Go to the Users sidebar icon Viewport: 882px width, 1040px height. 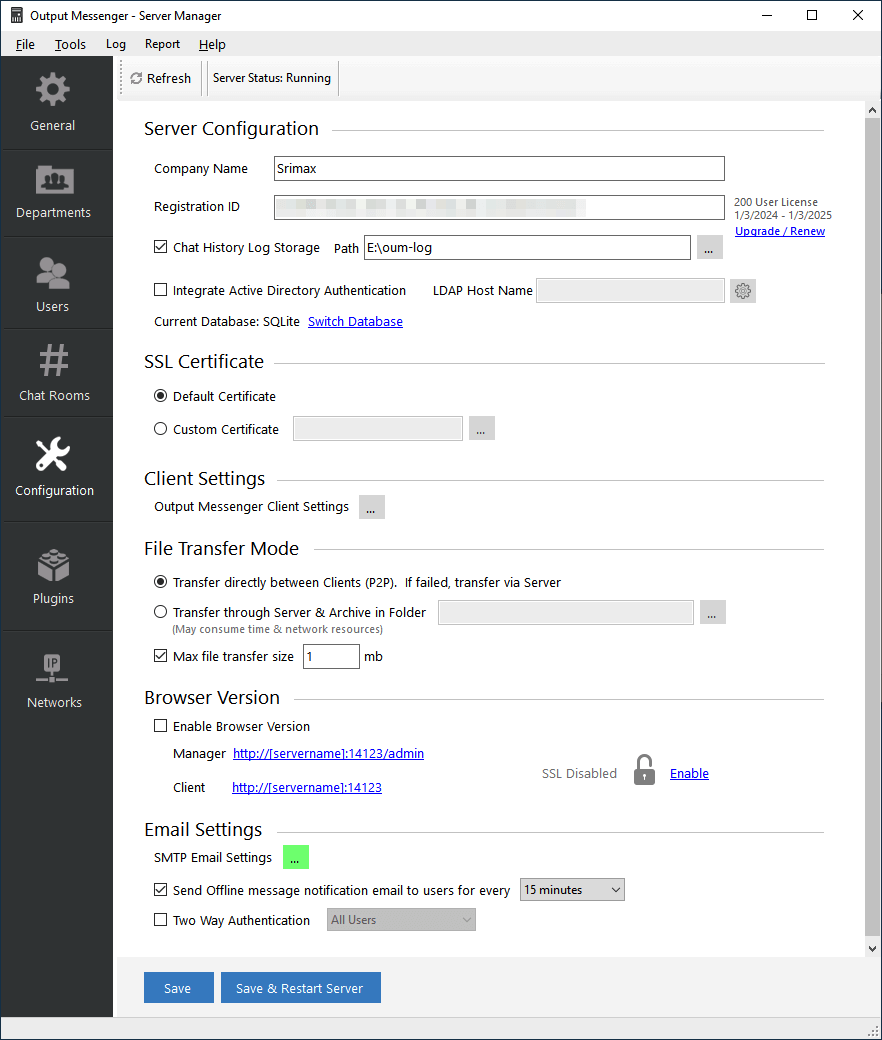point(52,273)
